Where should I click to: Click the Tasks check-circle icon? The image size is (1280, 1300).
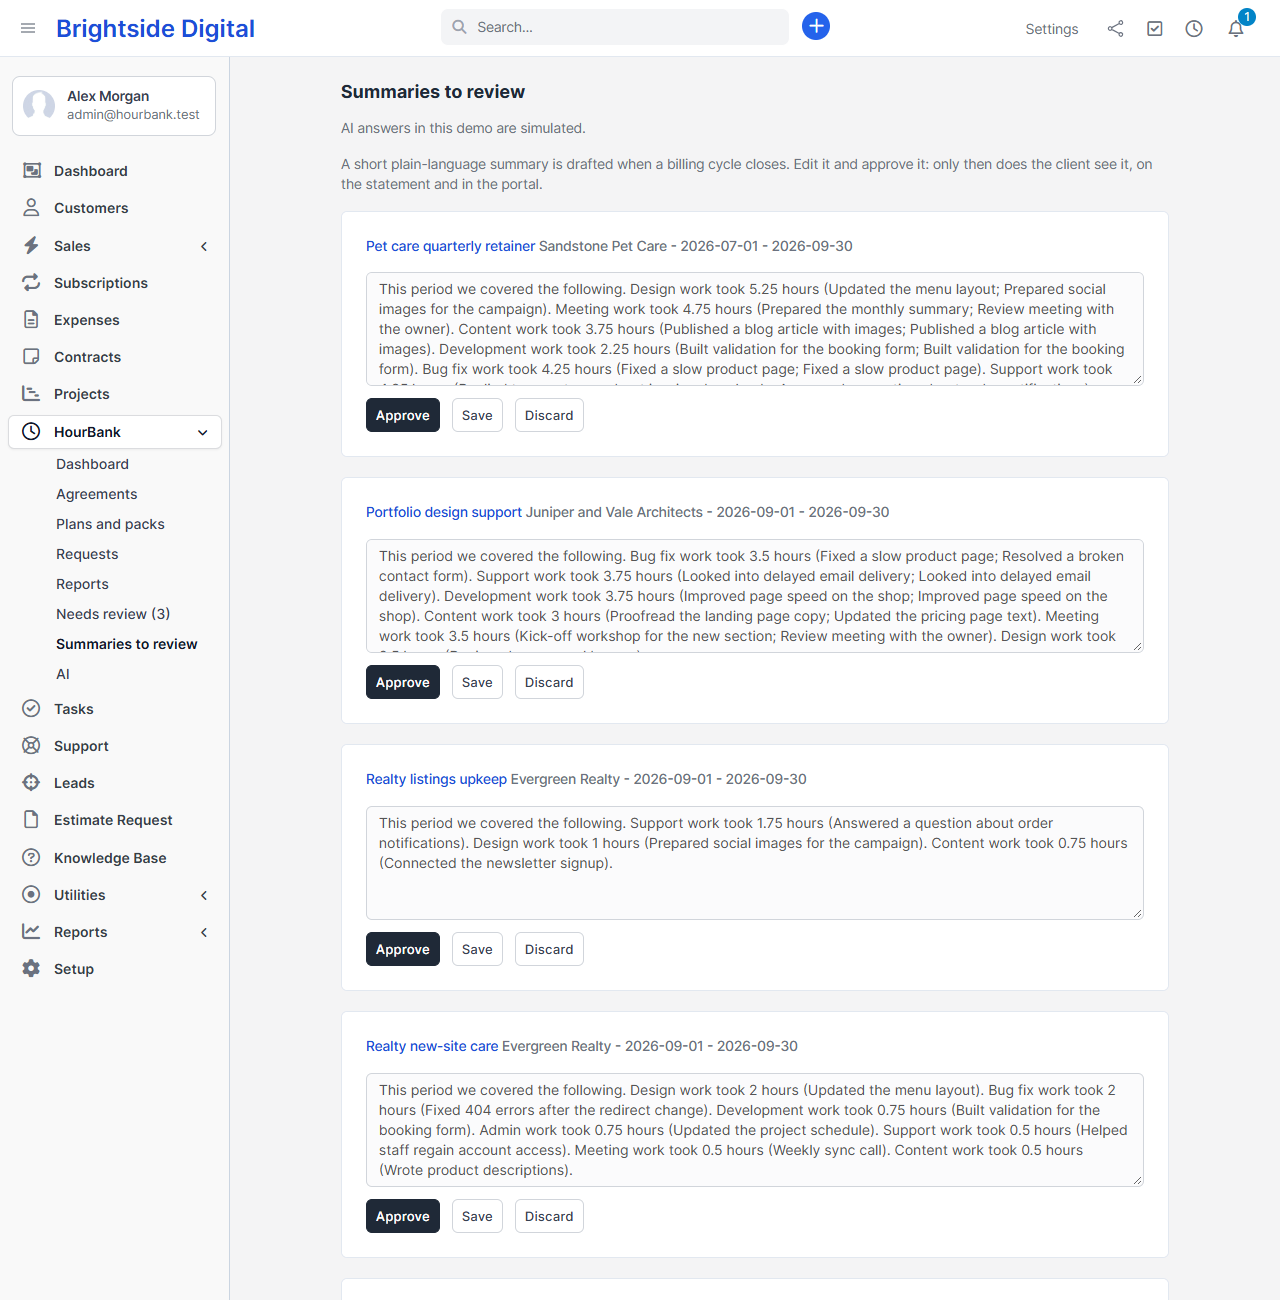[32, 709]
